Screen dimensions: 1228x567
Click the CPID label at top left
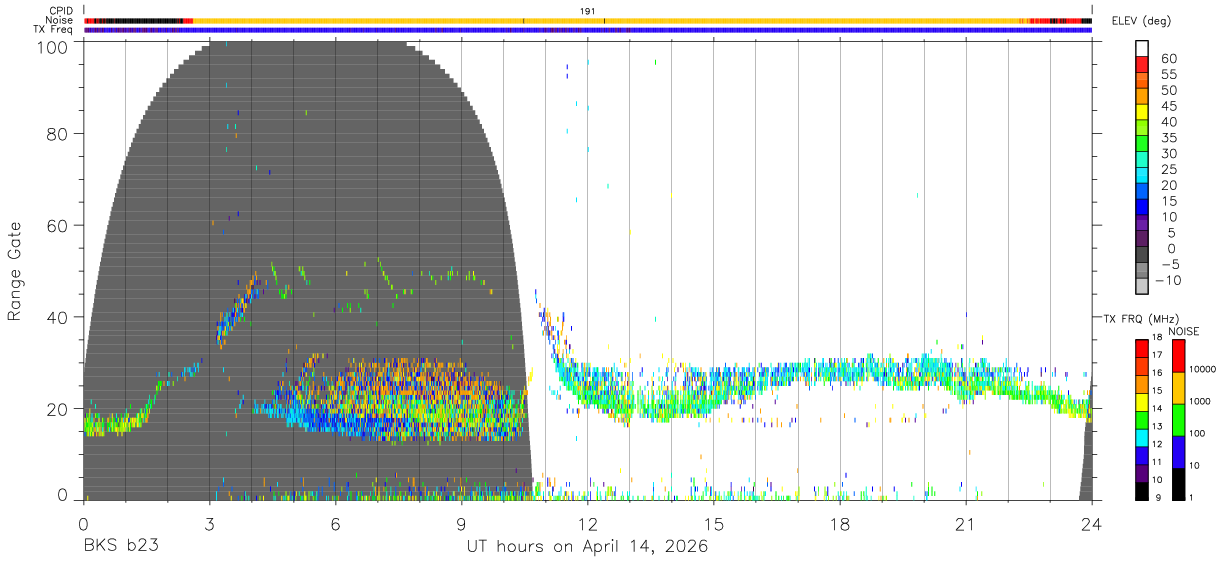tap(61, 11)
